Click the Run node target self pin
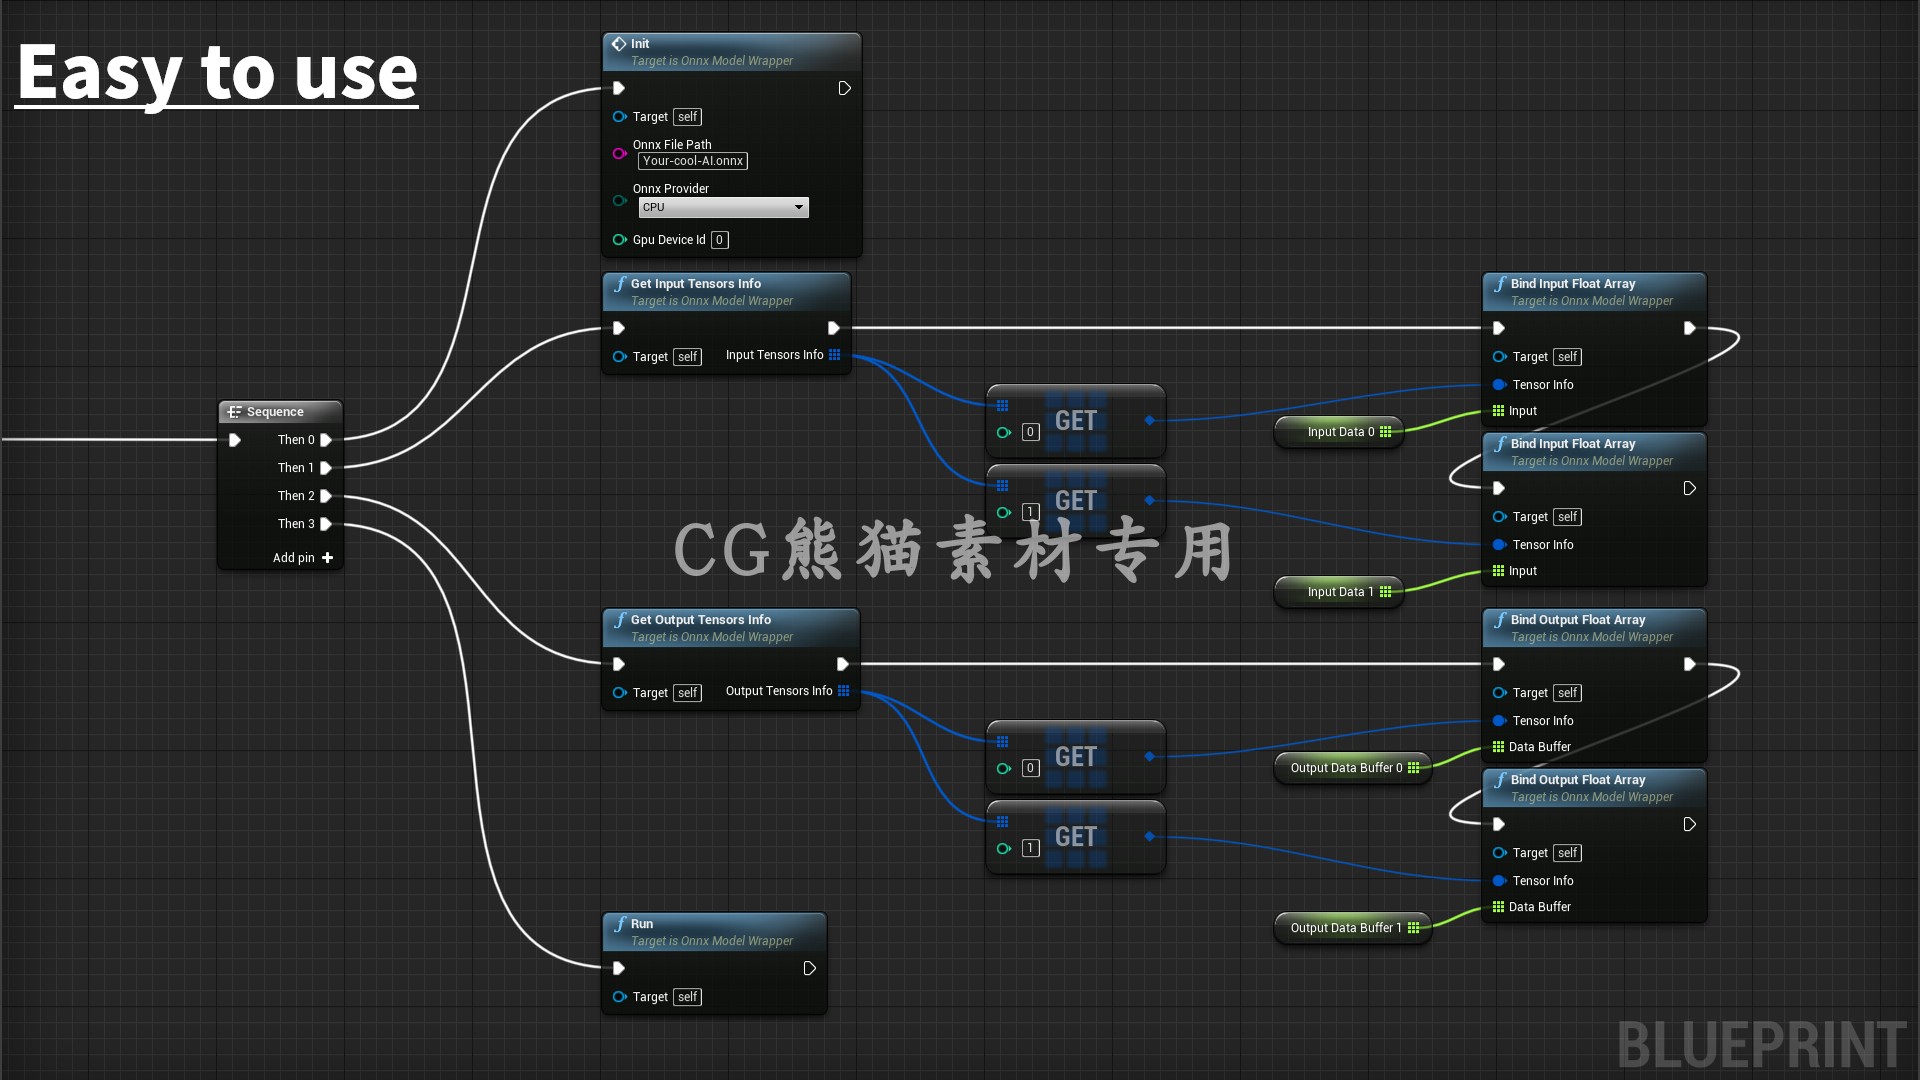The height and width of the screenshot is (1080, 1920). pos(616,996)
